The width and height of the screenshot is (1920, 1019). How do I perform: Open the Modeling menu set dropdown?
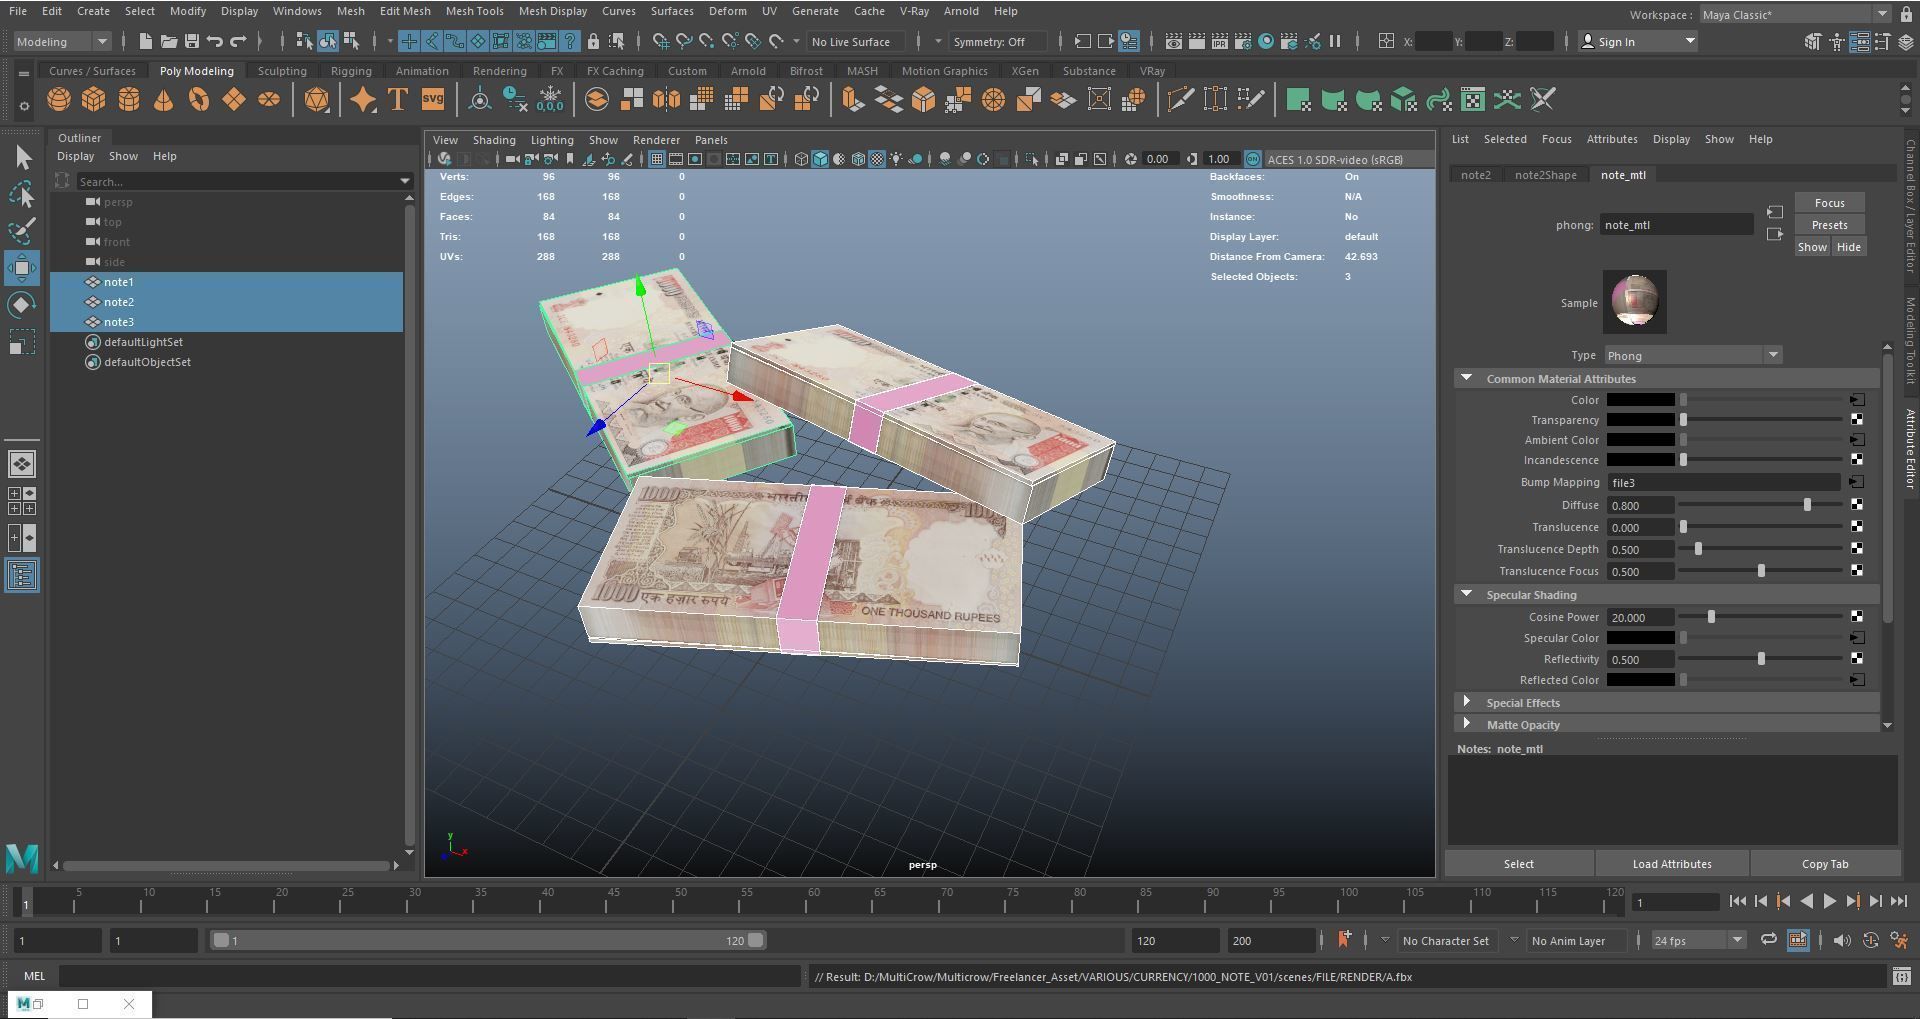click(62, 41)
